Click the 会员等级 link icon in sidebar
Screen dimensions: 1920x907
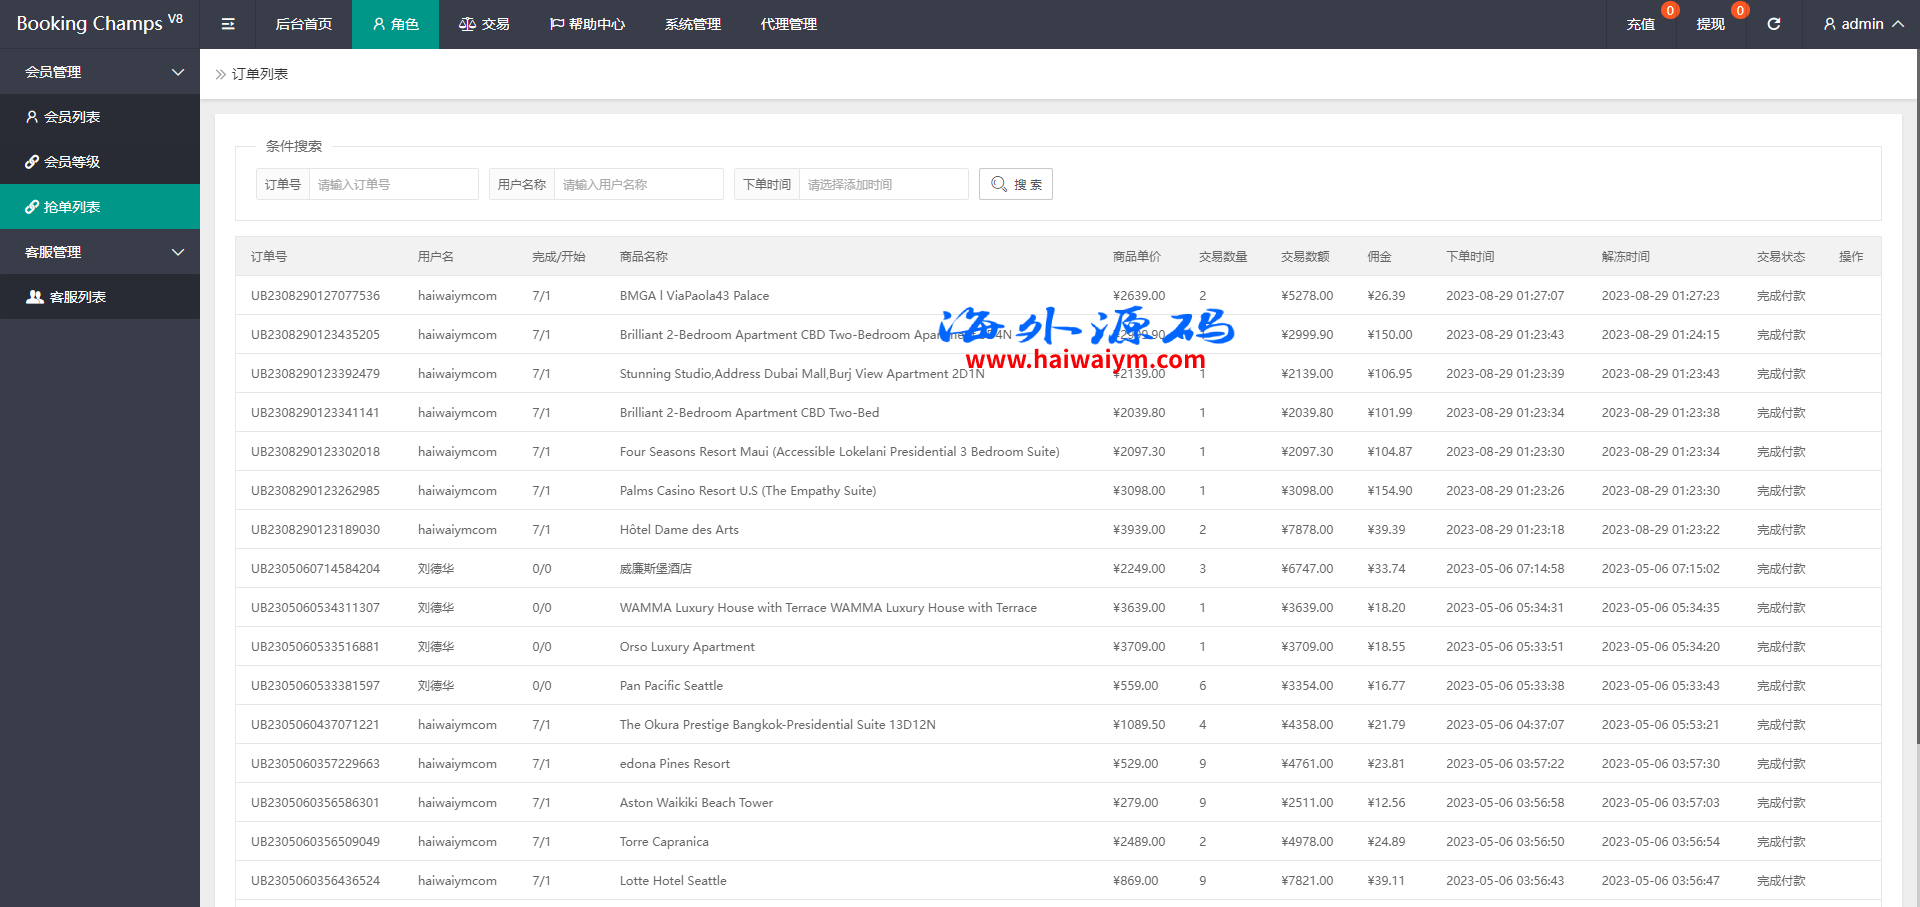32,162
